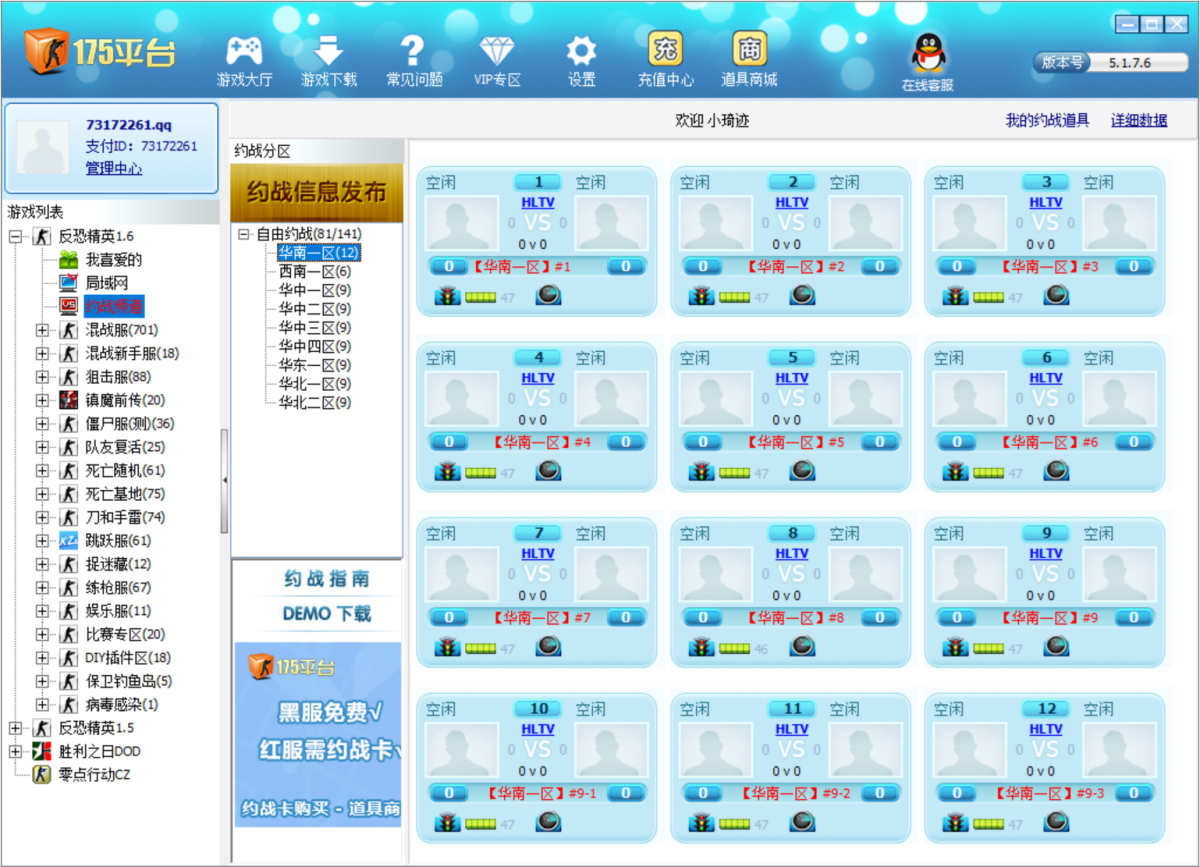The width and height of the screenshot is (1200, 867).
Task: Open the 充值中心 recharge icon
Action: tap(666, 49)
